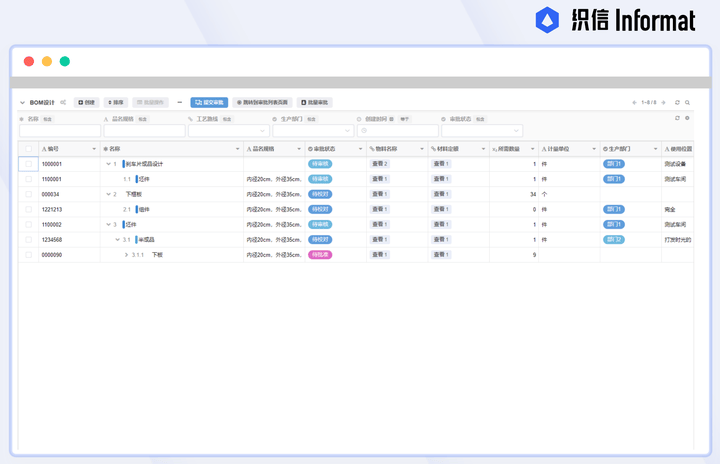
Task: Click the 跳转到审批列表页面 button
Action: (x=262, y=102)
